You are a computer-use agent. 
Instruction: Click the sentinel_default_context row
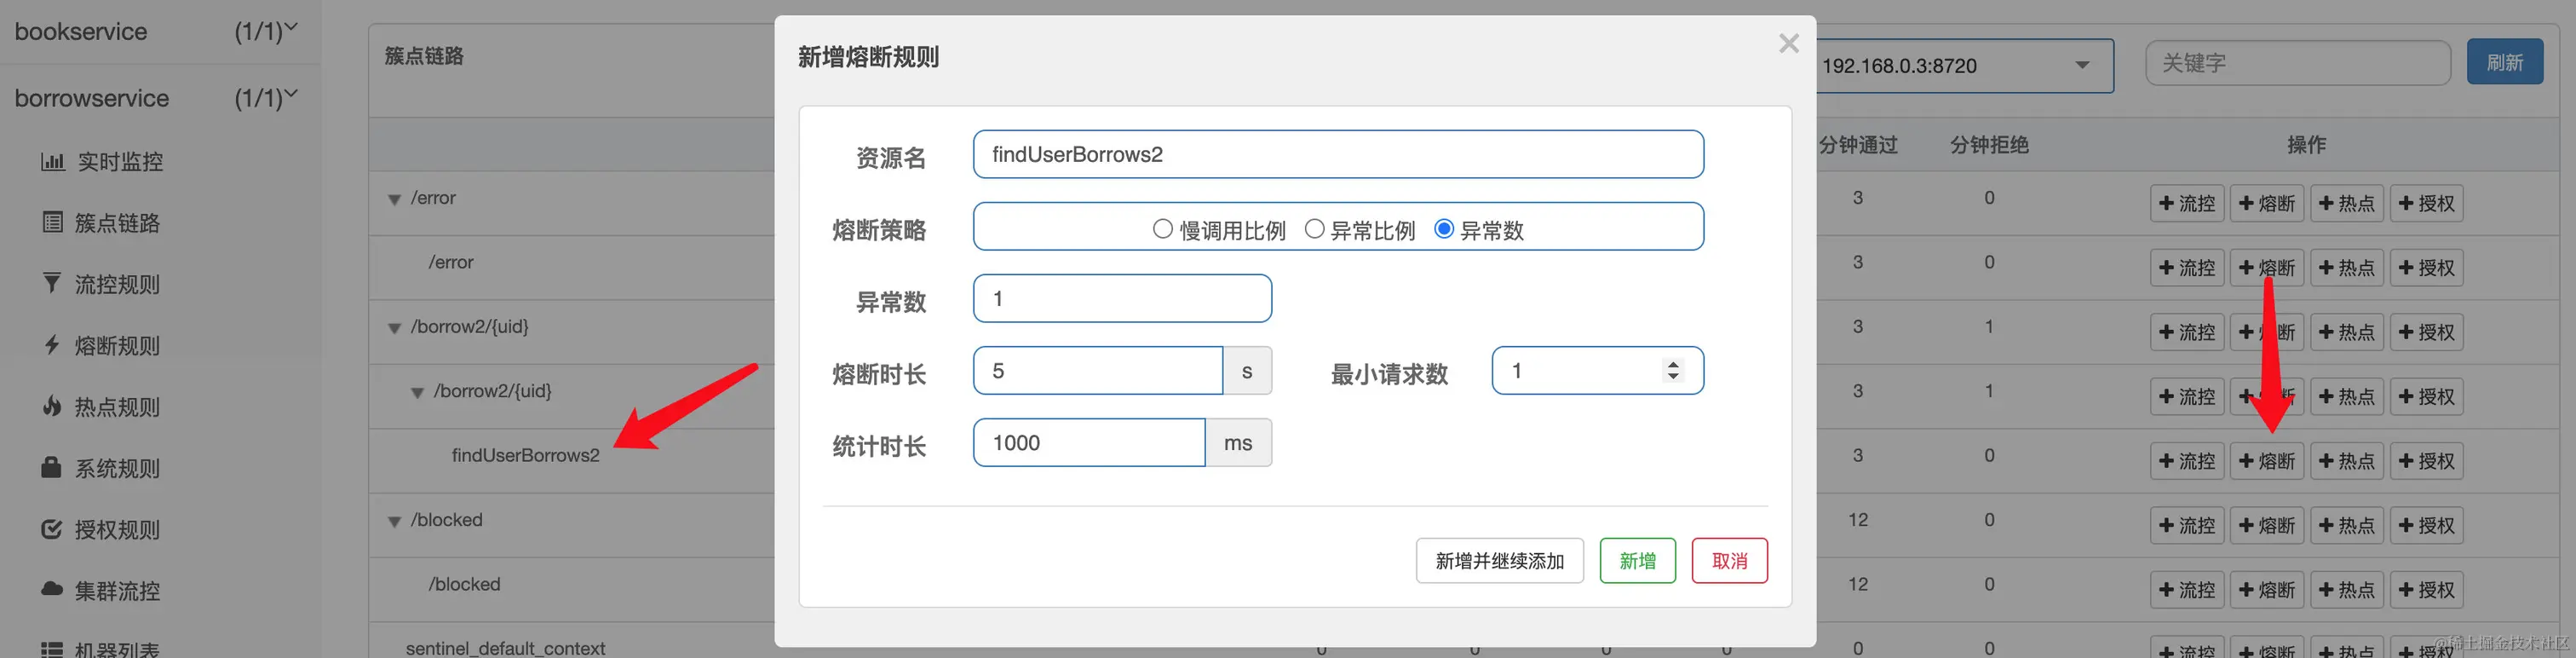pyautogui.click(x=505, y=648)
